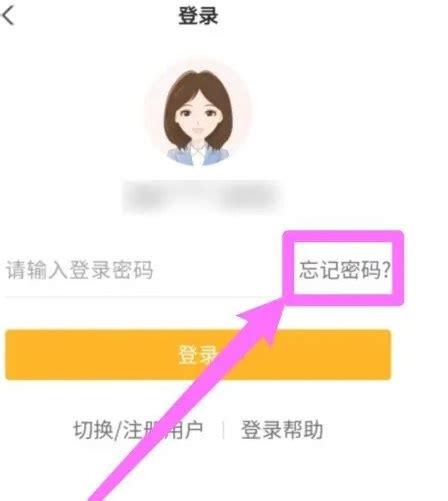Tap the female avatar profile picture
The height and width of the screenshot is (501, 448).
[198, 113]
